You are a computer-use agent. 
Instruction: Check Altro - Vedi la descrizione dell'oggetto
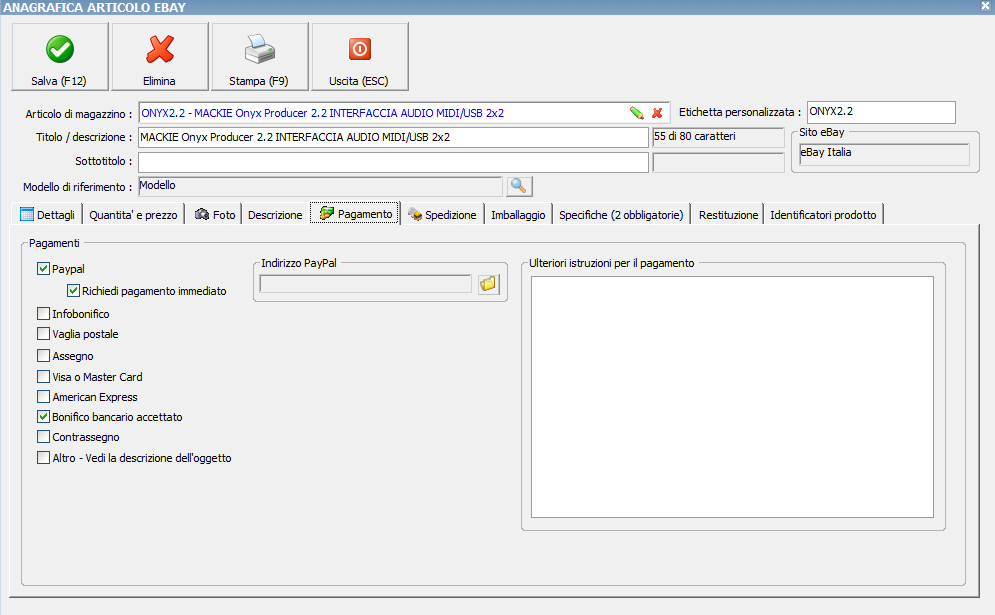point(43,458)
